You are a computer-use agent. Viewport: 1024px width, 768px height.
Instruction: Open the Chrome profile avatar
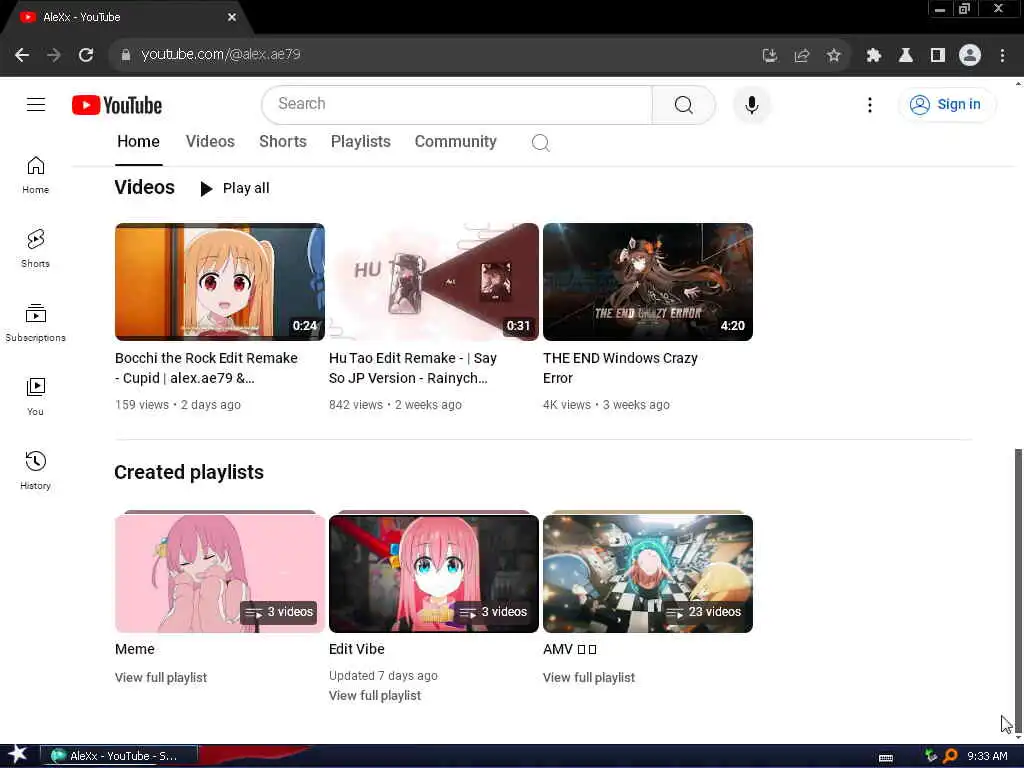click(970, 55)
